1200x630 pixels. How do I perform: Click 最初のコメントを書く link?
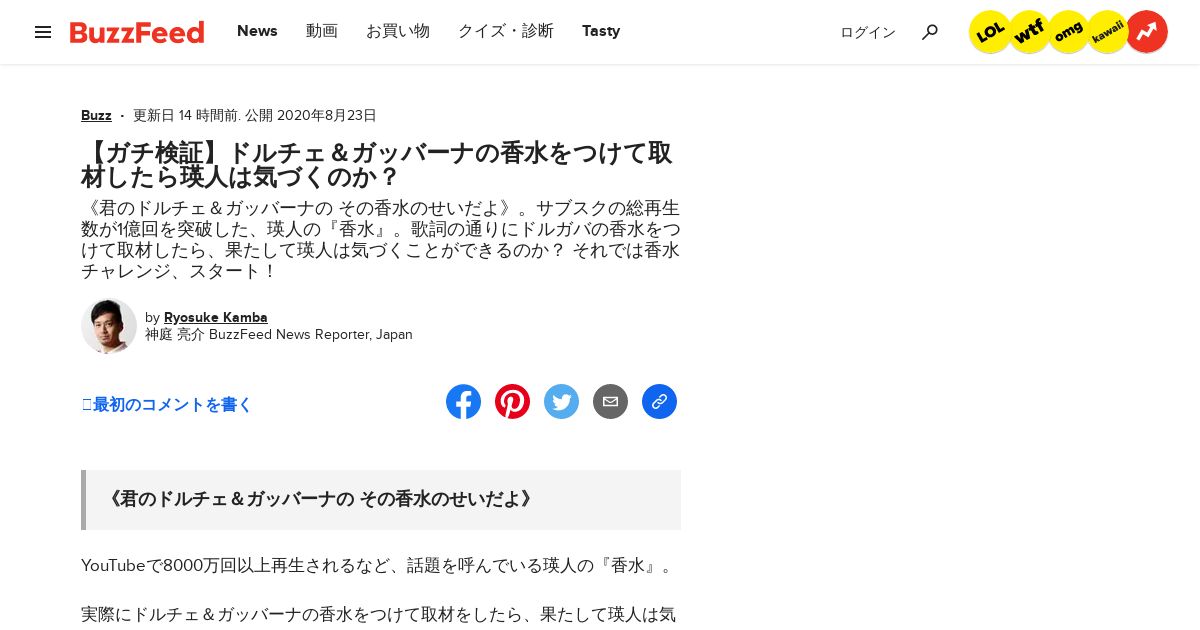(x=167, y=405)
